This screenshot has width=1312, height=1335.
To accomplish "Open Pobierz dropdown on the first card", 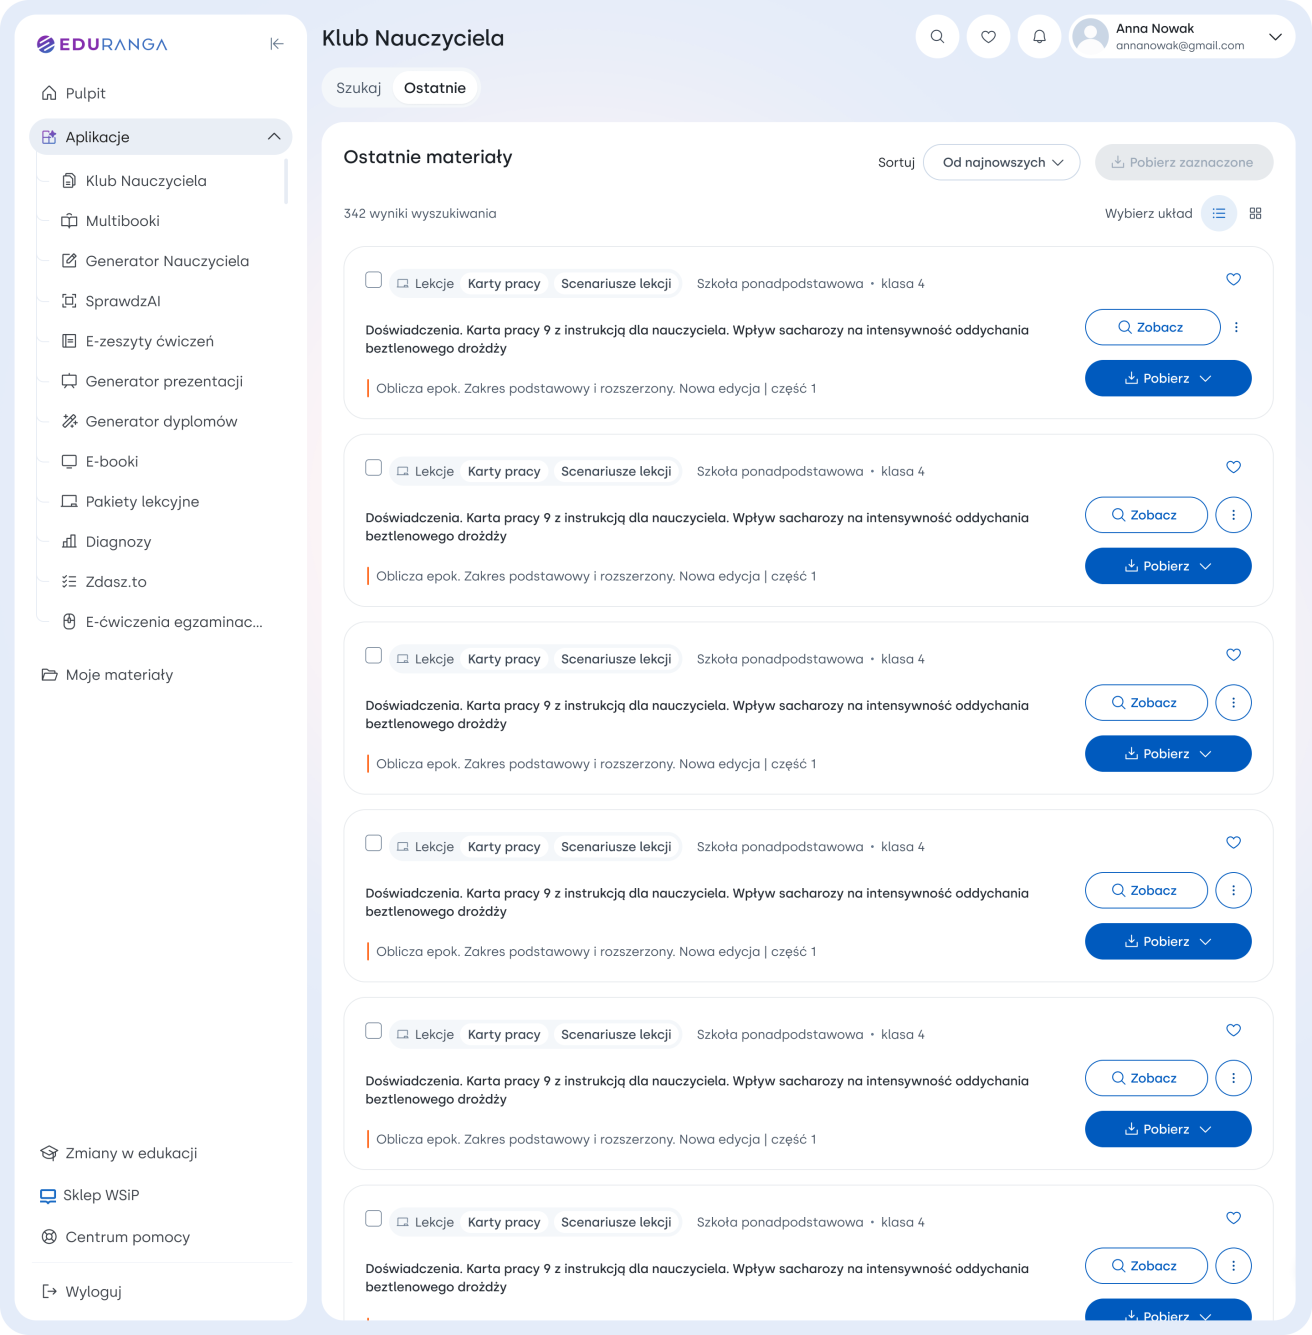I will [x=1168, y=378].
